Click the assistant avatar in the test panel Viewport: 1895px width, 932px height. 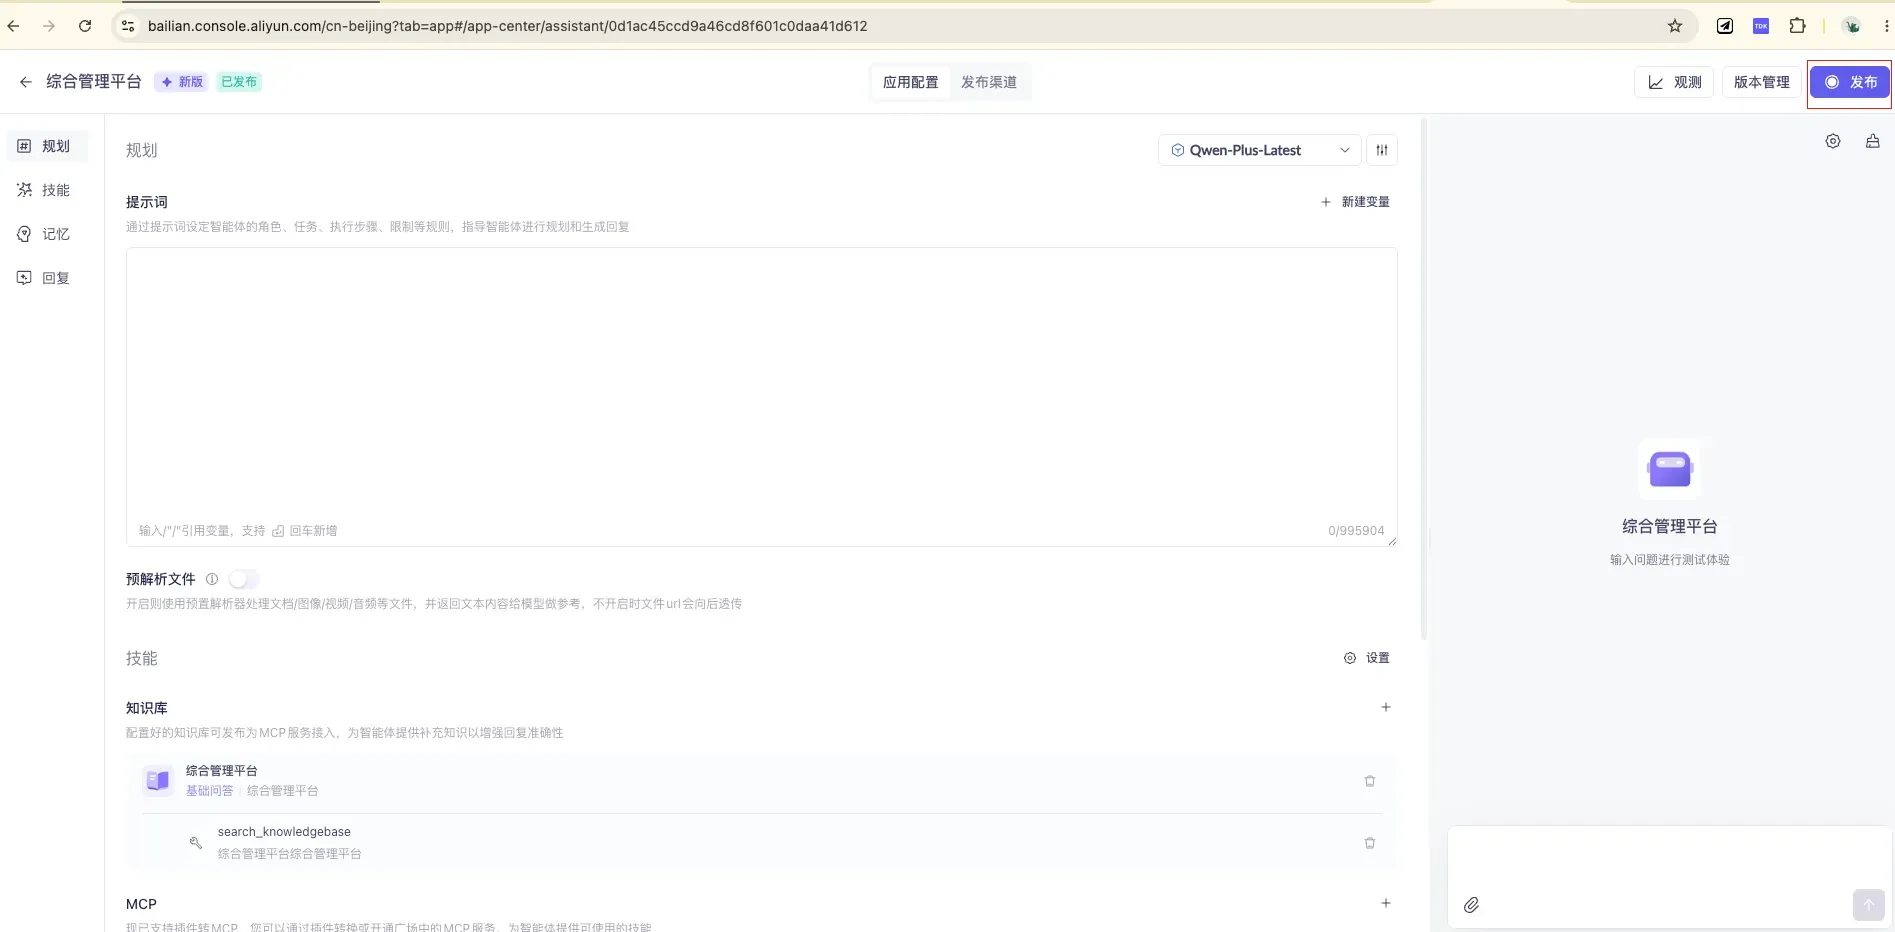click(x=1669, y=469)
